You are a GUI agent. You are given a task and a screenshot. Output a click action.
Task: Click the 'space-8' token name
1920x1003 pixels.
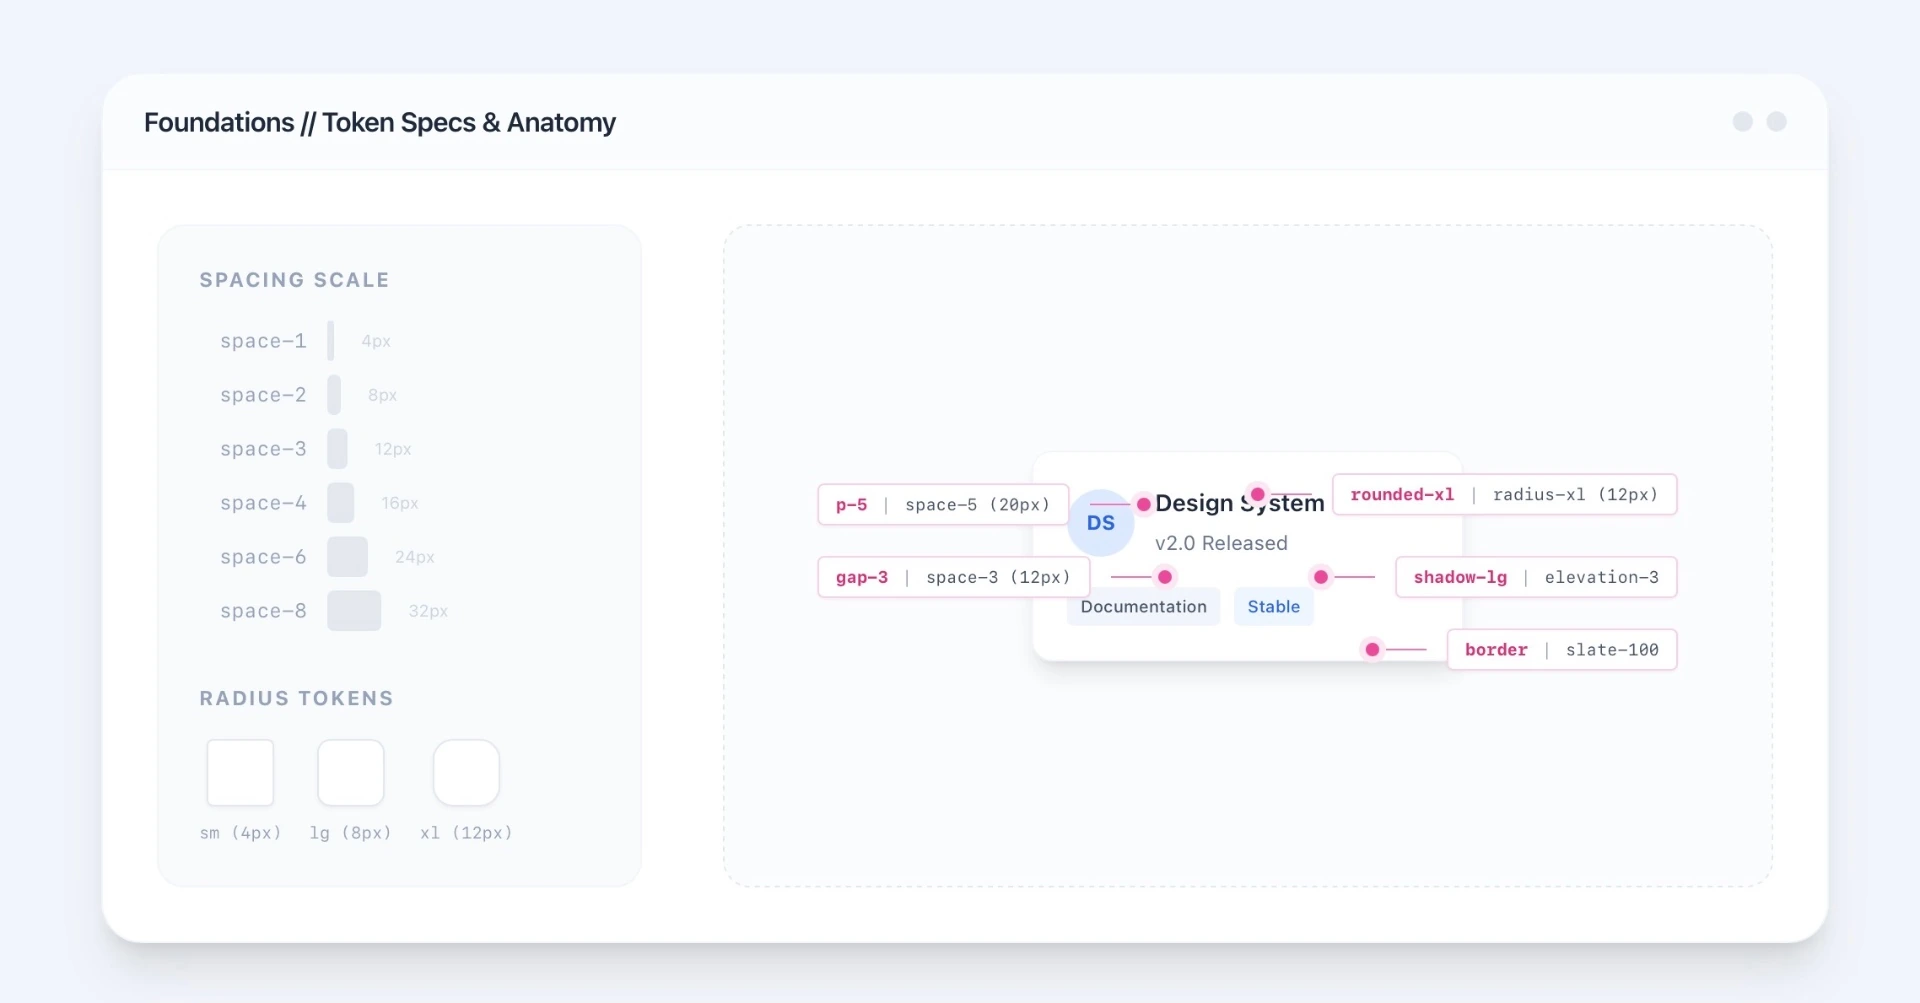click(x=263, y=611)
